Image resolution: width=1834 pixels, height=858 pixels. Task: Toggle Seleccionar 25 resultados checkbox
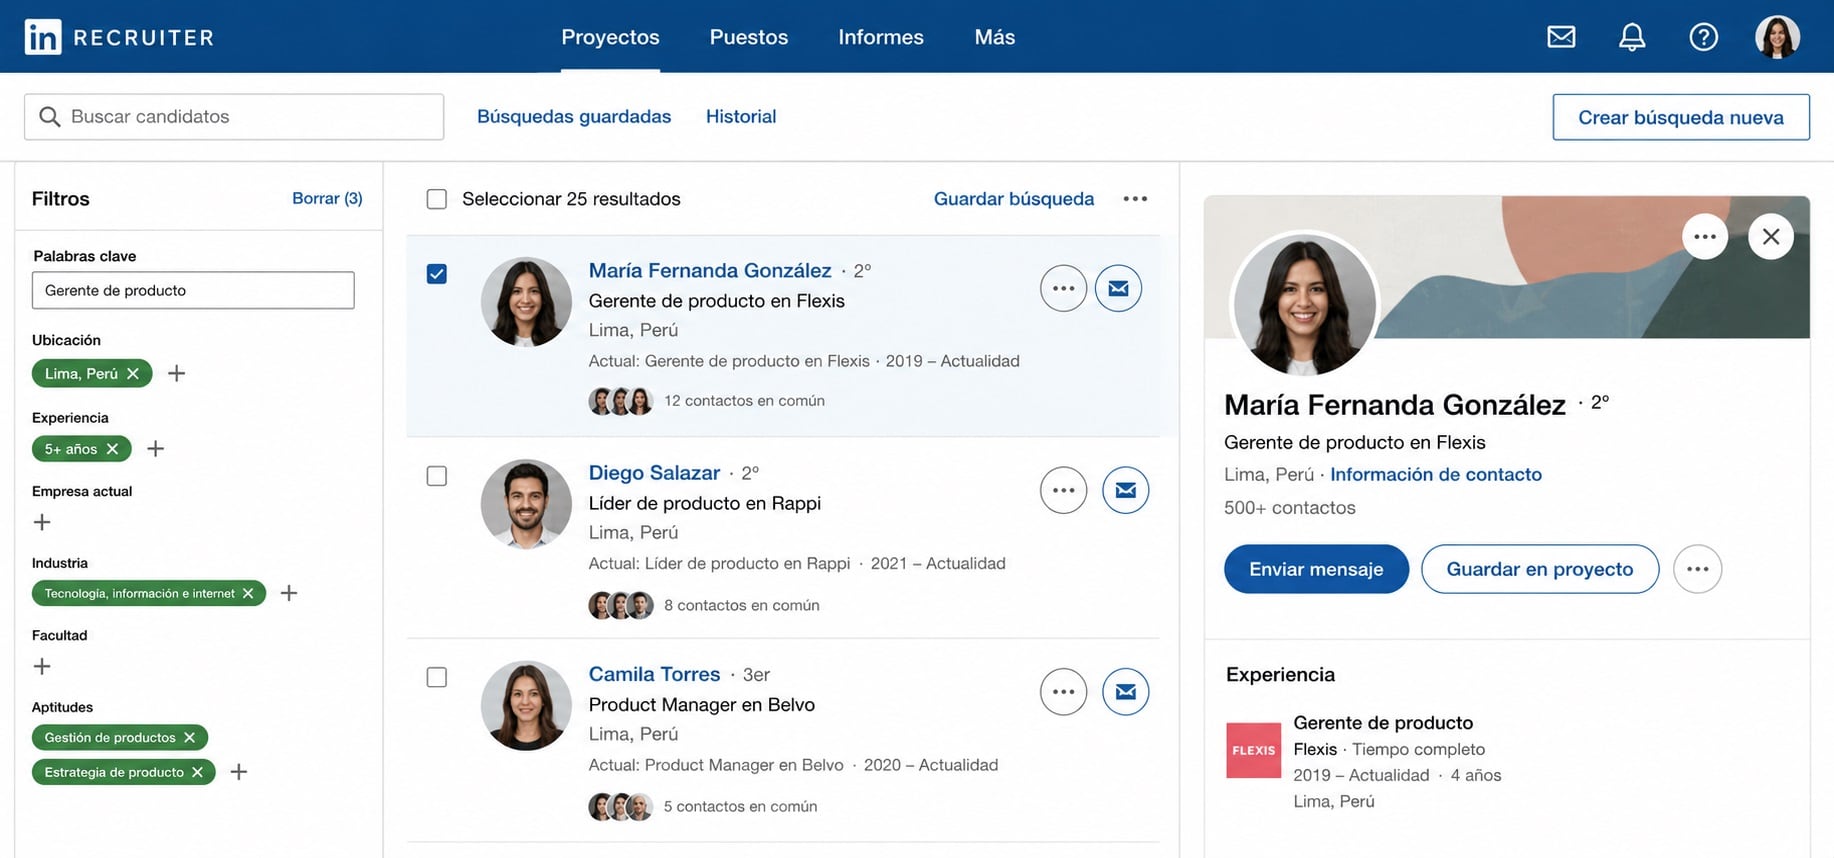[x=437, y=199]
